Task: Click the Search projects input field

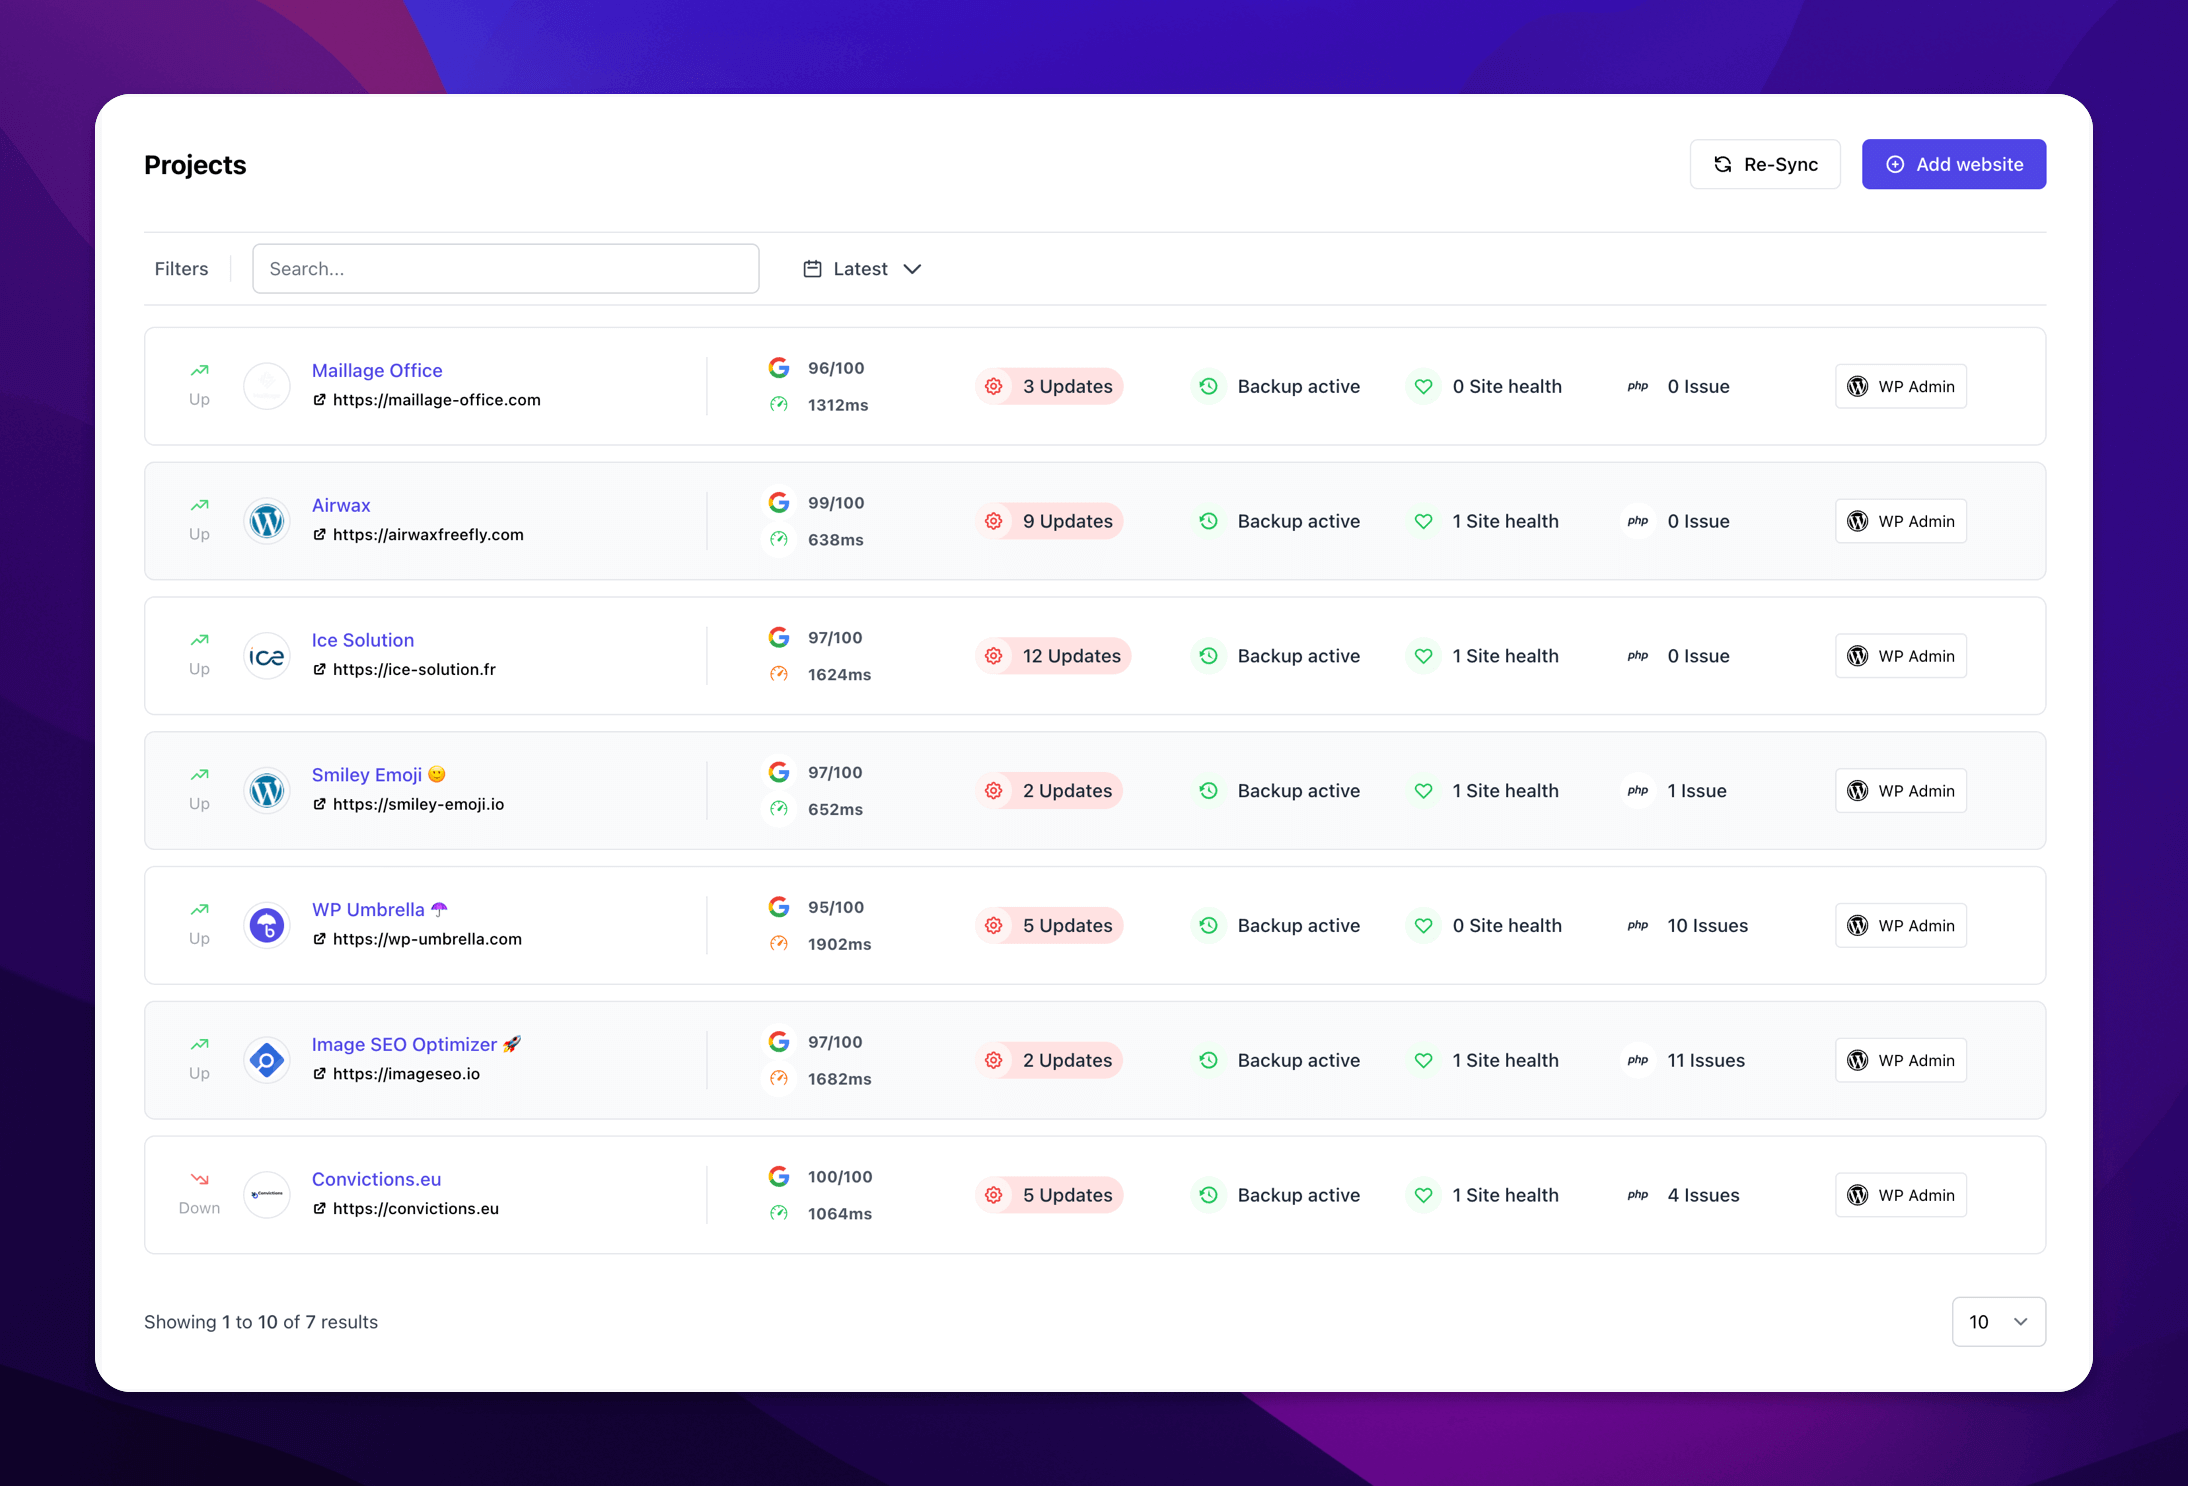Action: coord(502,267)
